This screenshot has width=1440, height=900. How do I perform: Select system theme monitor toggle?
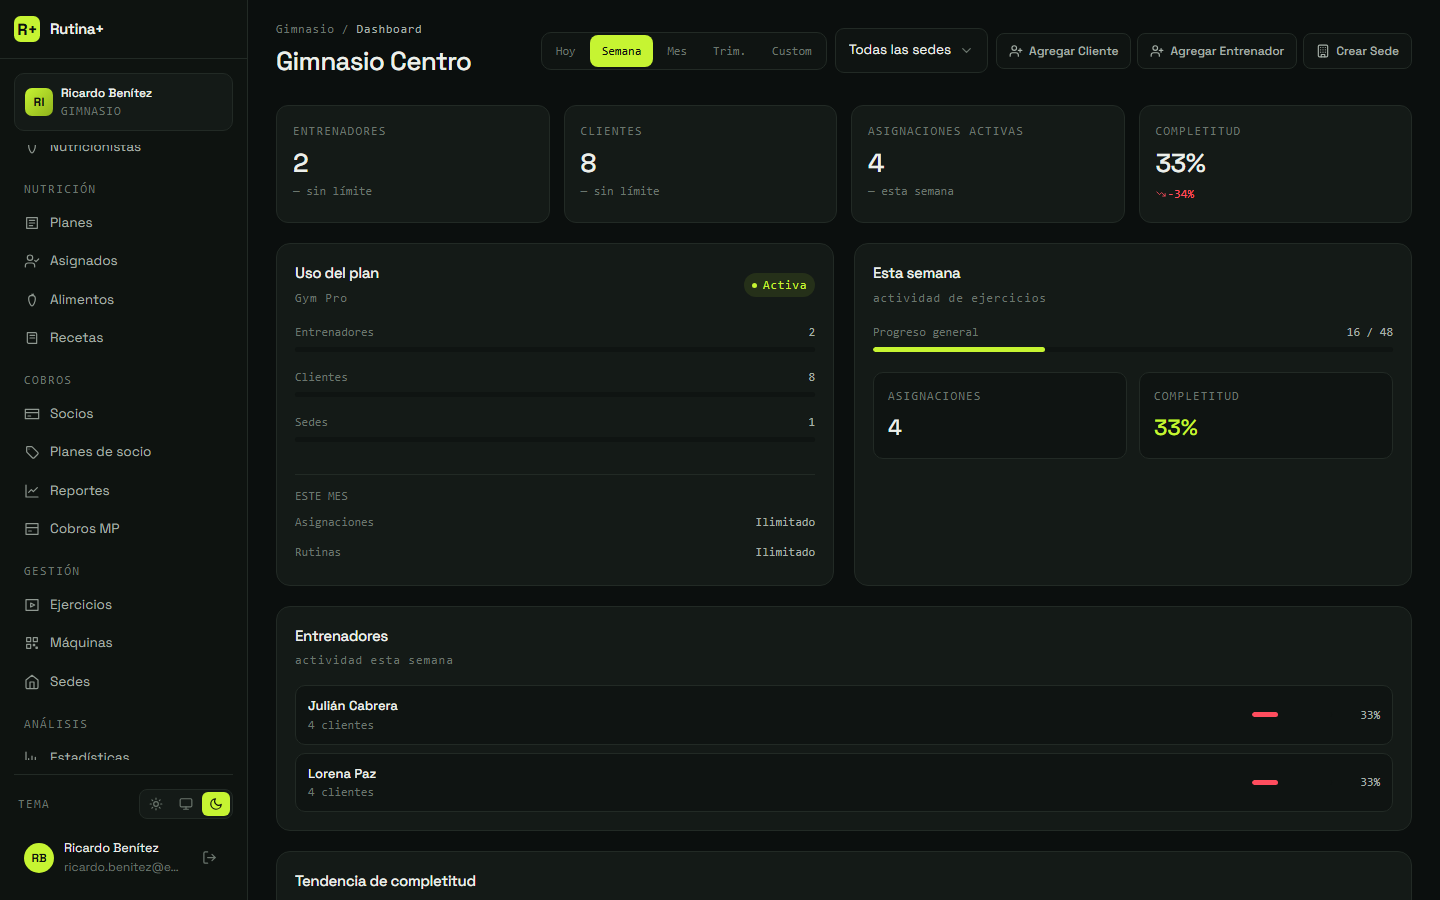(x=186, y=804)
